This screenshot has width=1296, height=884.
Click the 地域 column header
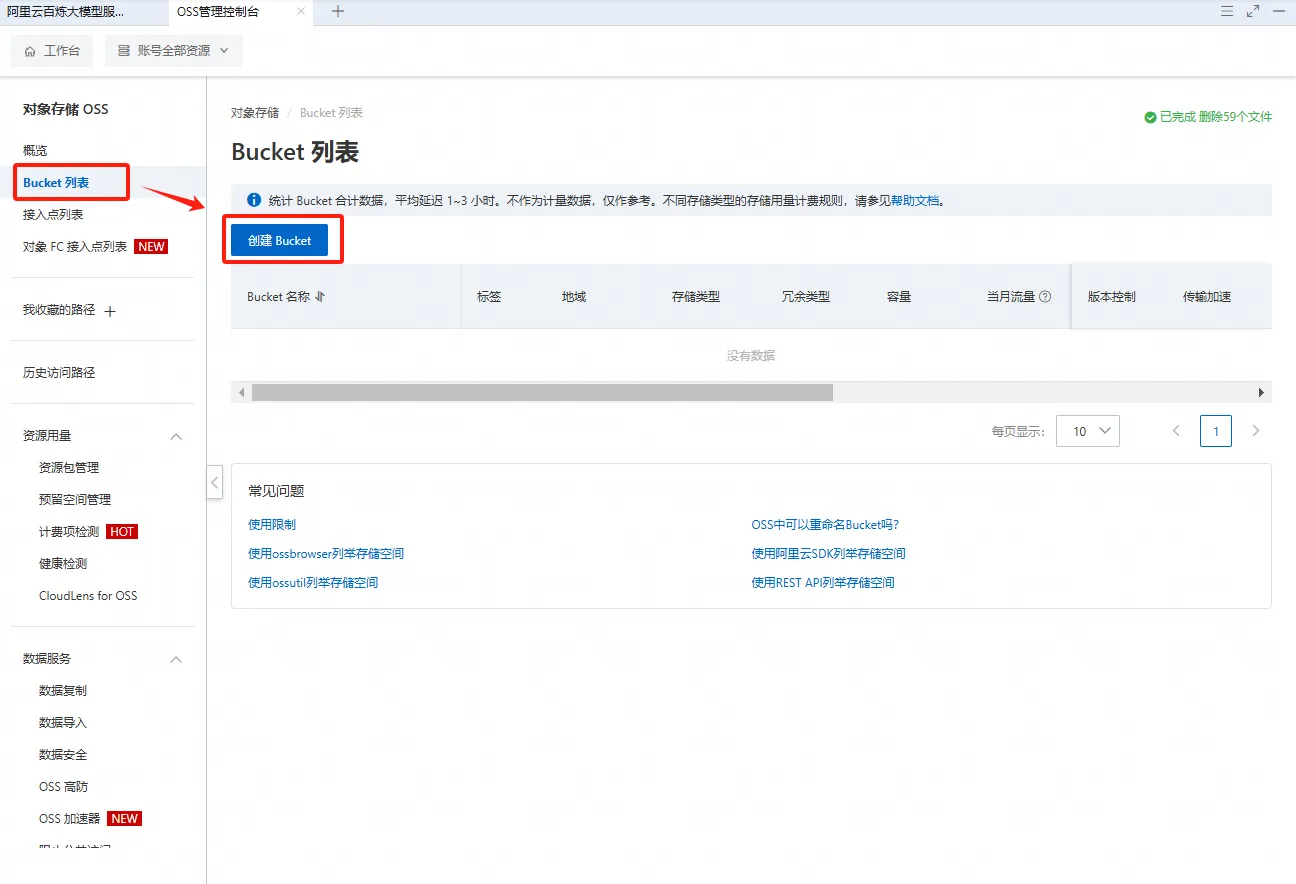point(574,297)
